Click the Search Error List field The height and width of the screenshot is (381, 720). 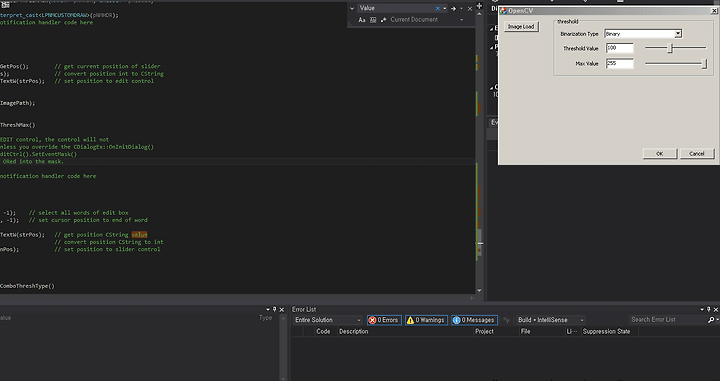(668, 319)
